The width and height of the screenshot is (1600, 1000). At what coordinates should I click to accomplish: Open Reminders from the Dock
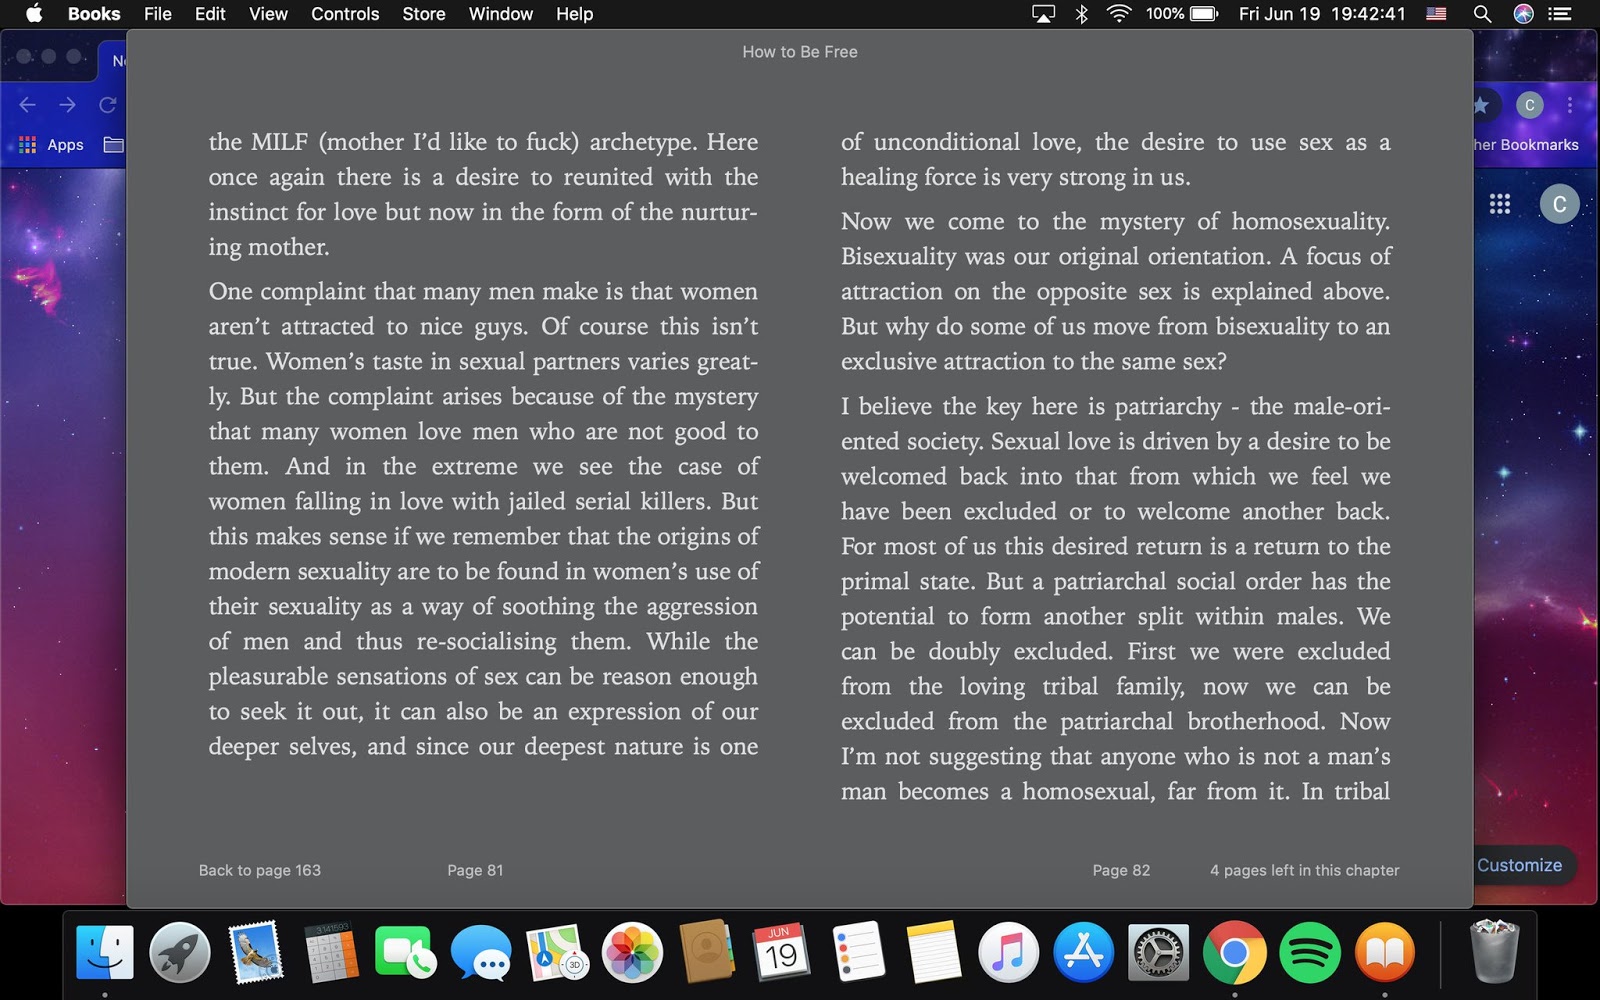(x=858, y=952)
